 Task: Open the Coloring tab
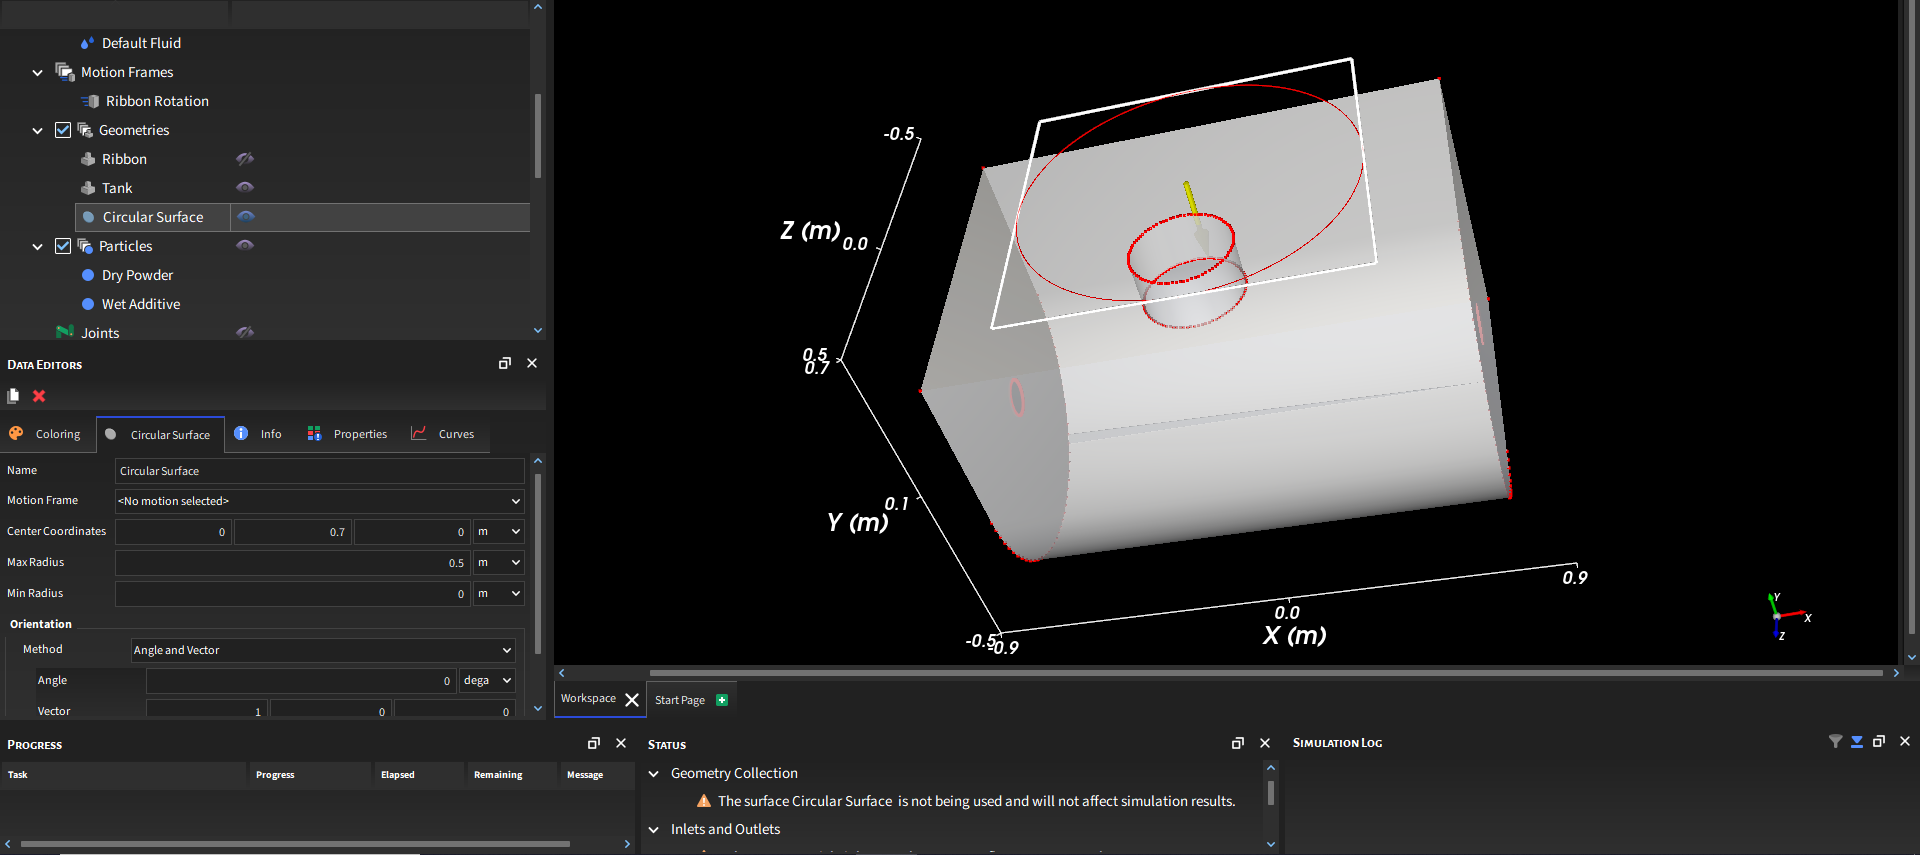[46, 434]
